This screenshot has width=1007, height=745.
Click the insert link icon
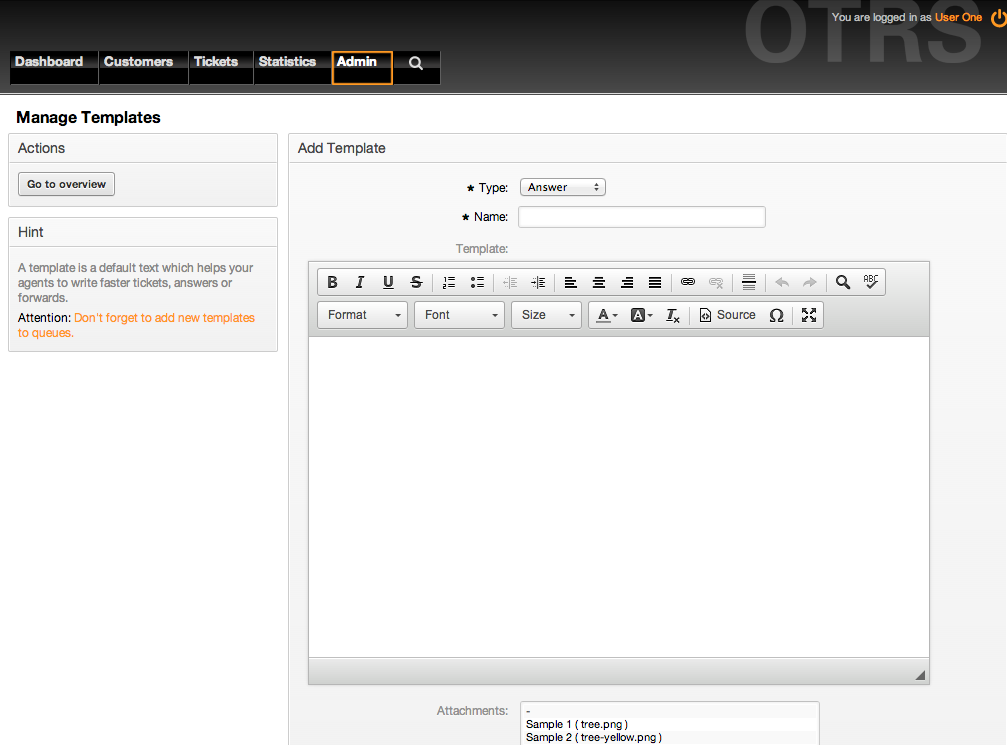687,283
